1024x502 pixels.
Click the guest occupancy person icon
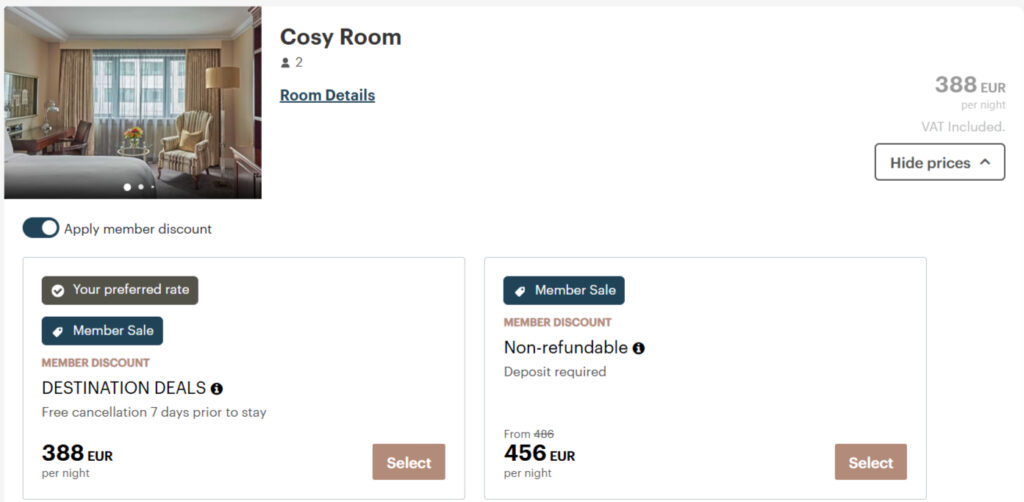(286, 63)
